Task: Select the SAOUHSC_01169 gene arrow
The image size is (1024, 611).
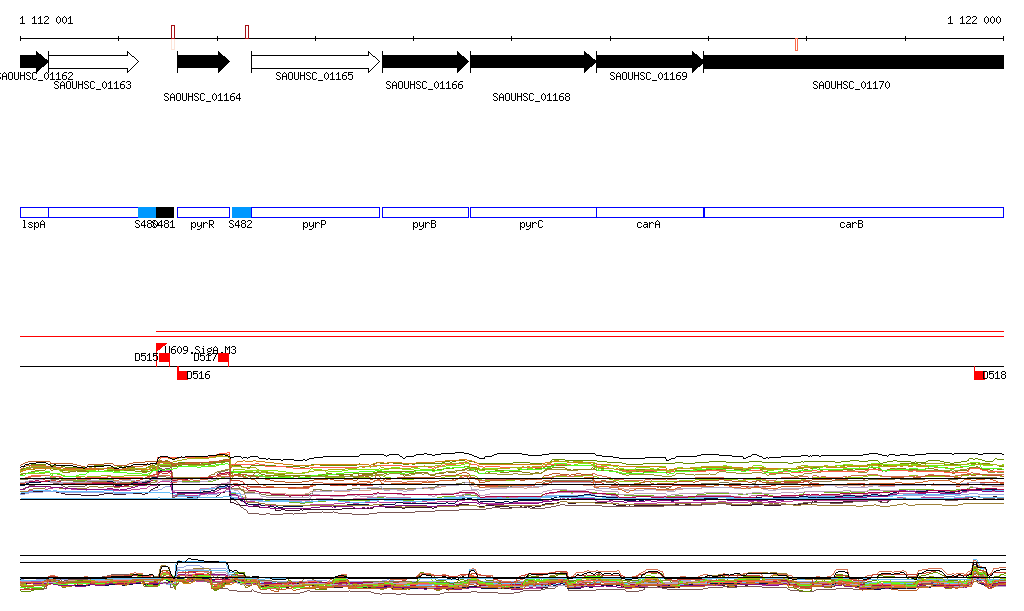Action: coord(650,62)
